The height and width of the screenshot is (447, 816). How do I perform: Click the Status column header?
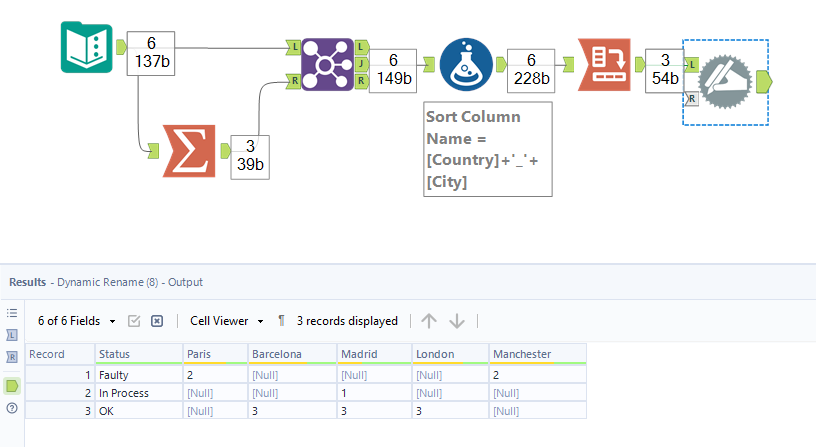[139, 354]
